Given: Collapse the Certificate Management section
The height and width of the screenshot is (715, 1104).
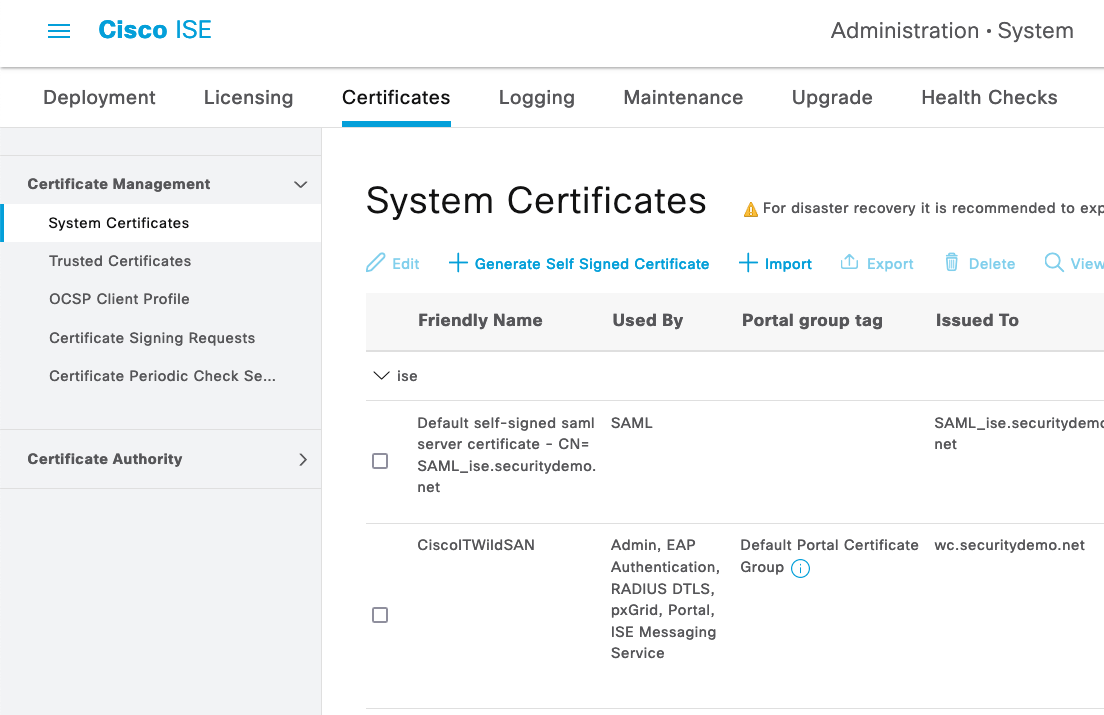Looking at the screenshot, I should point(300,184).
